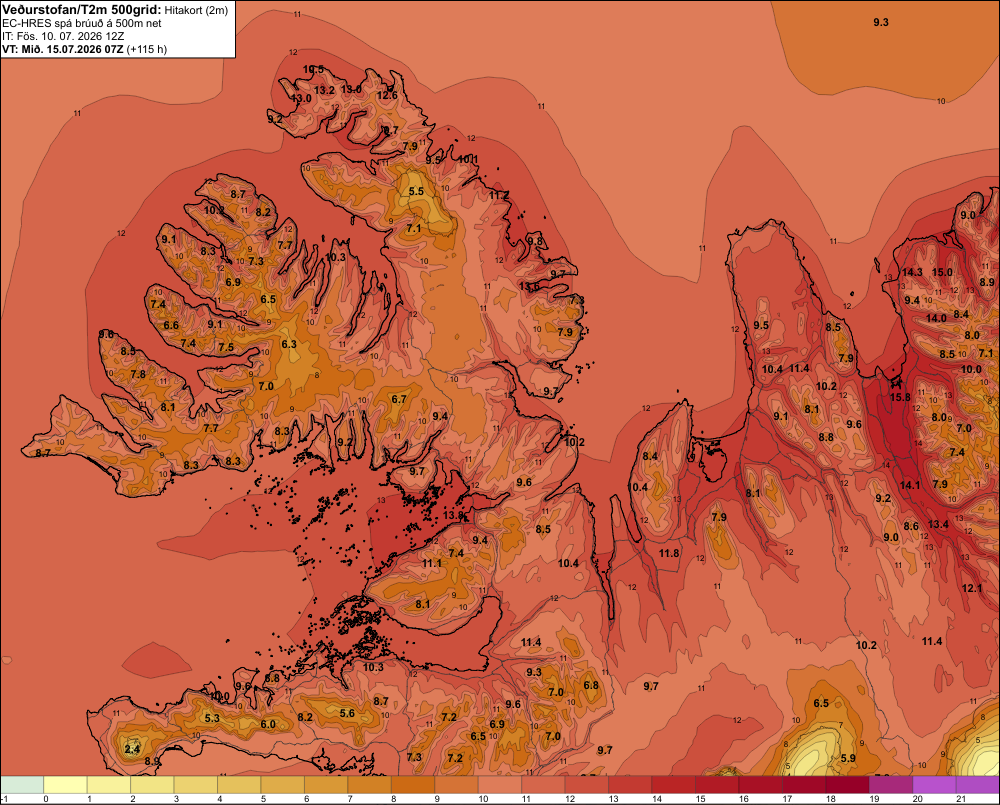Click the 11.8 temperature value
Viewport: 1000px width, 805px height.
pyautogui.click(x=669, y=553)
